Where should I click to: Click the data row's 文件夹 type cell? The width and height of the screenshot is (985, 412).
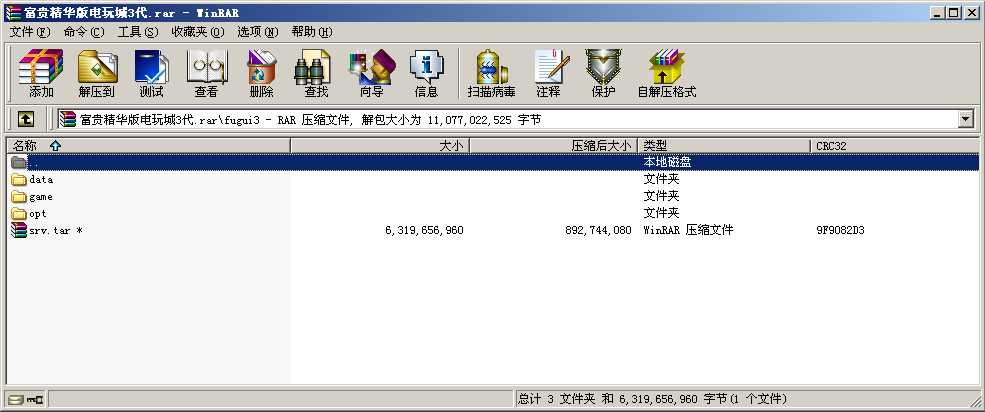(x=661, y=179)
